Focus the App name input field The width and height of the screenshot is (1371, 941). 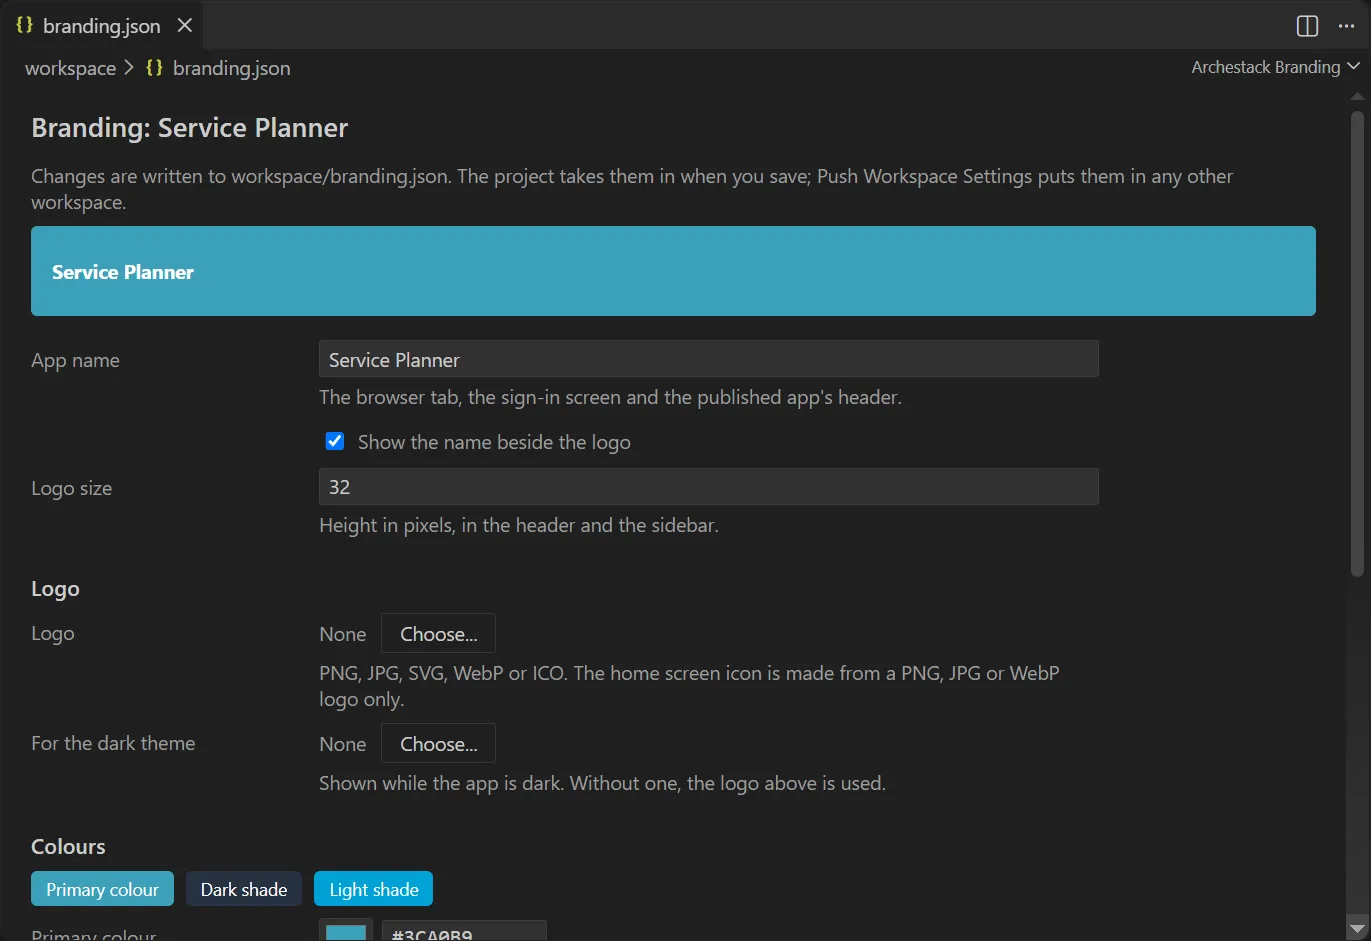pyautogui.click(x=708, y=359)
